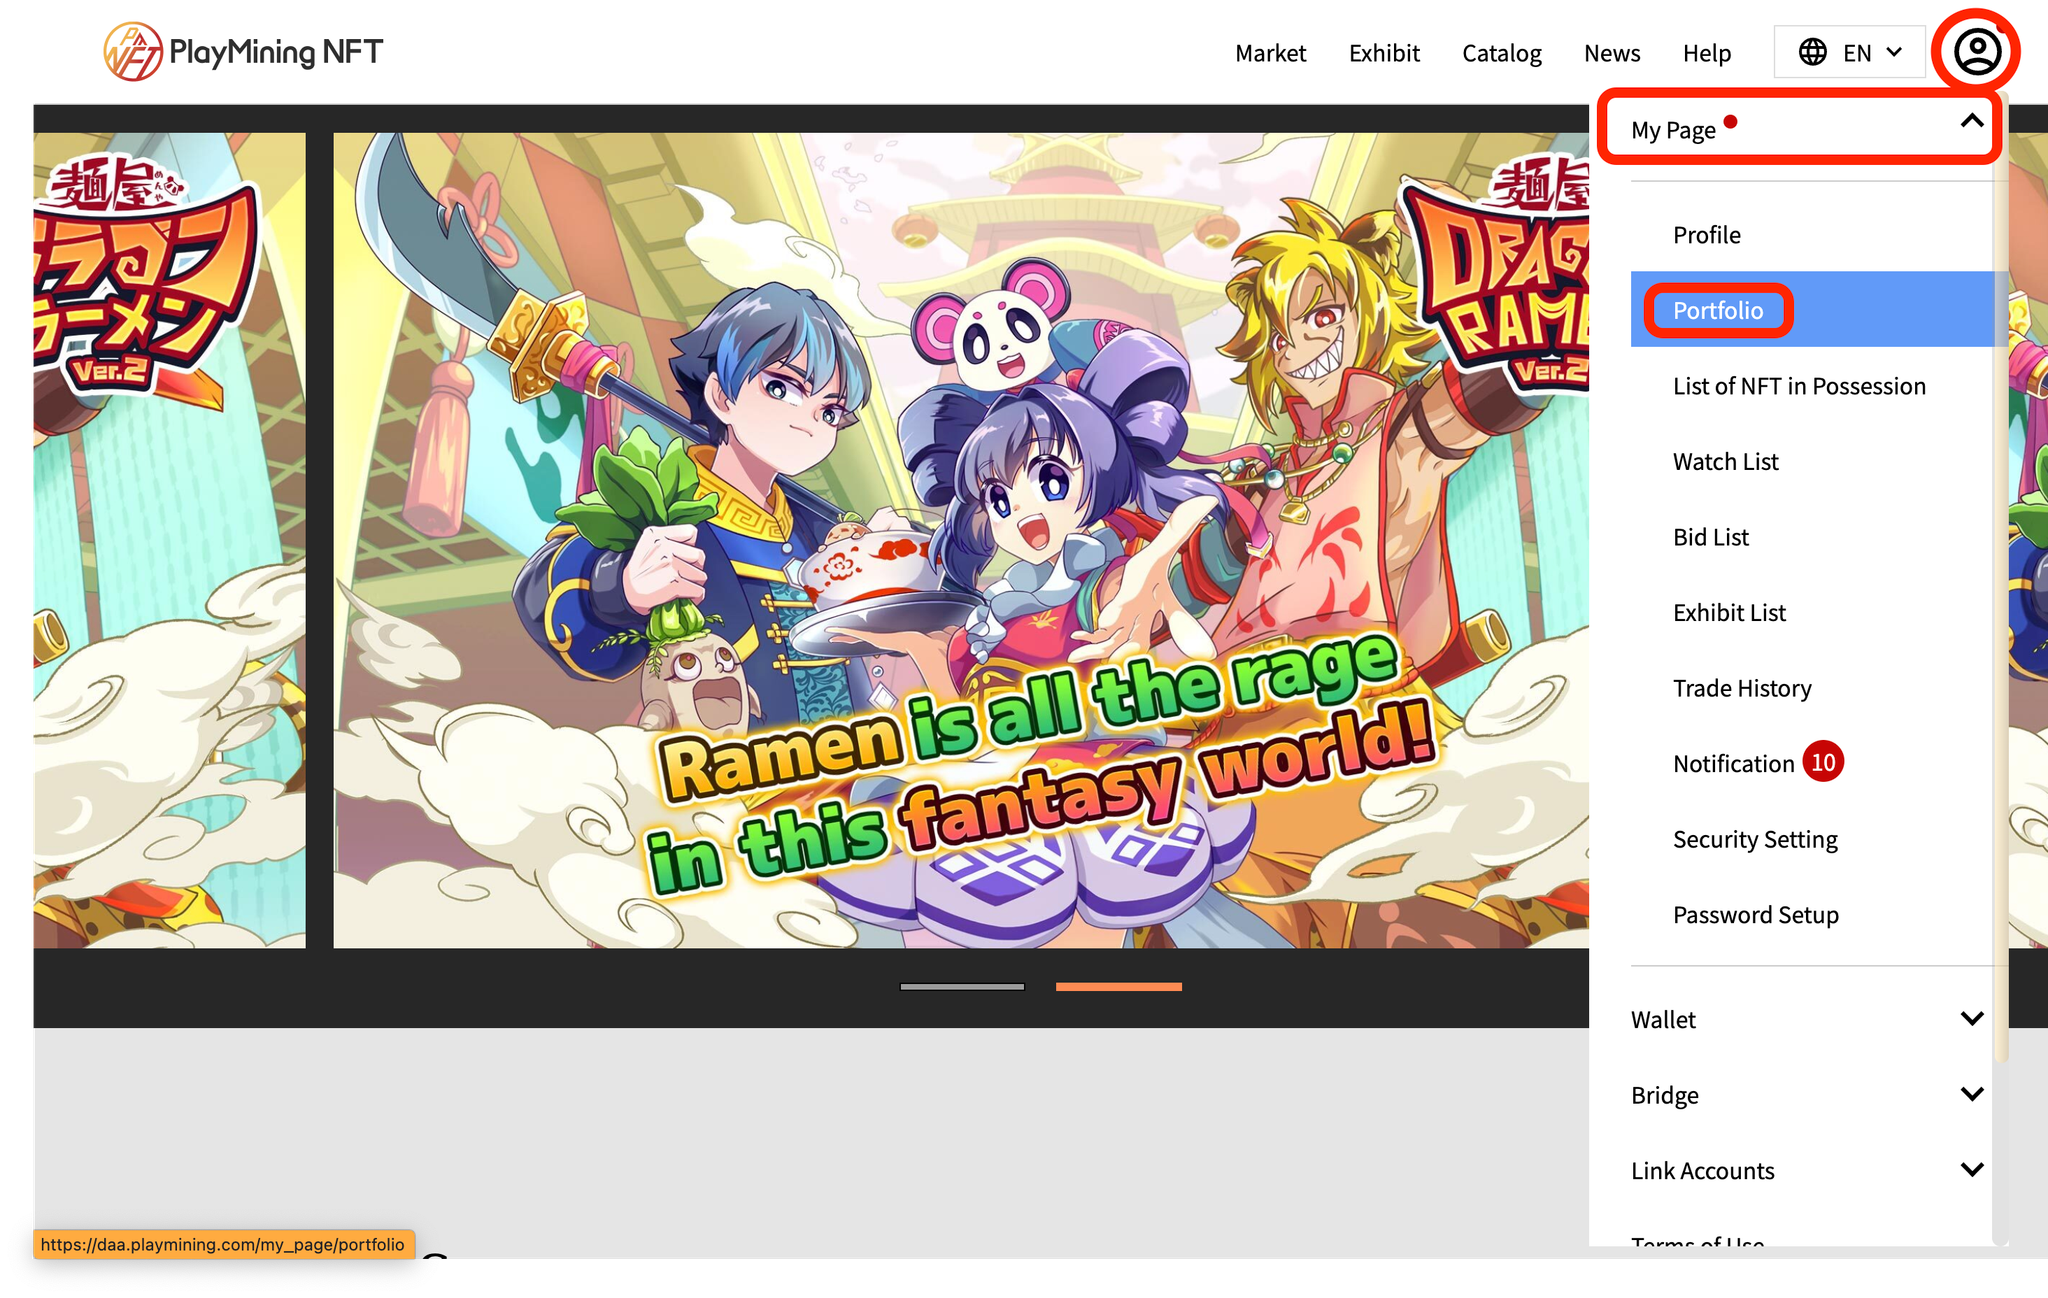Click the user account profile icon
This screenshot has width=2048, height=1298.
(1976, 51)
